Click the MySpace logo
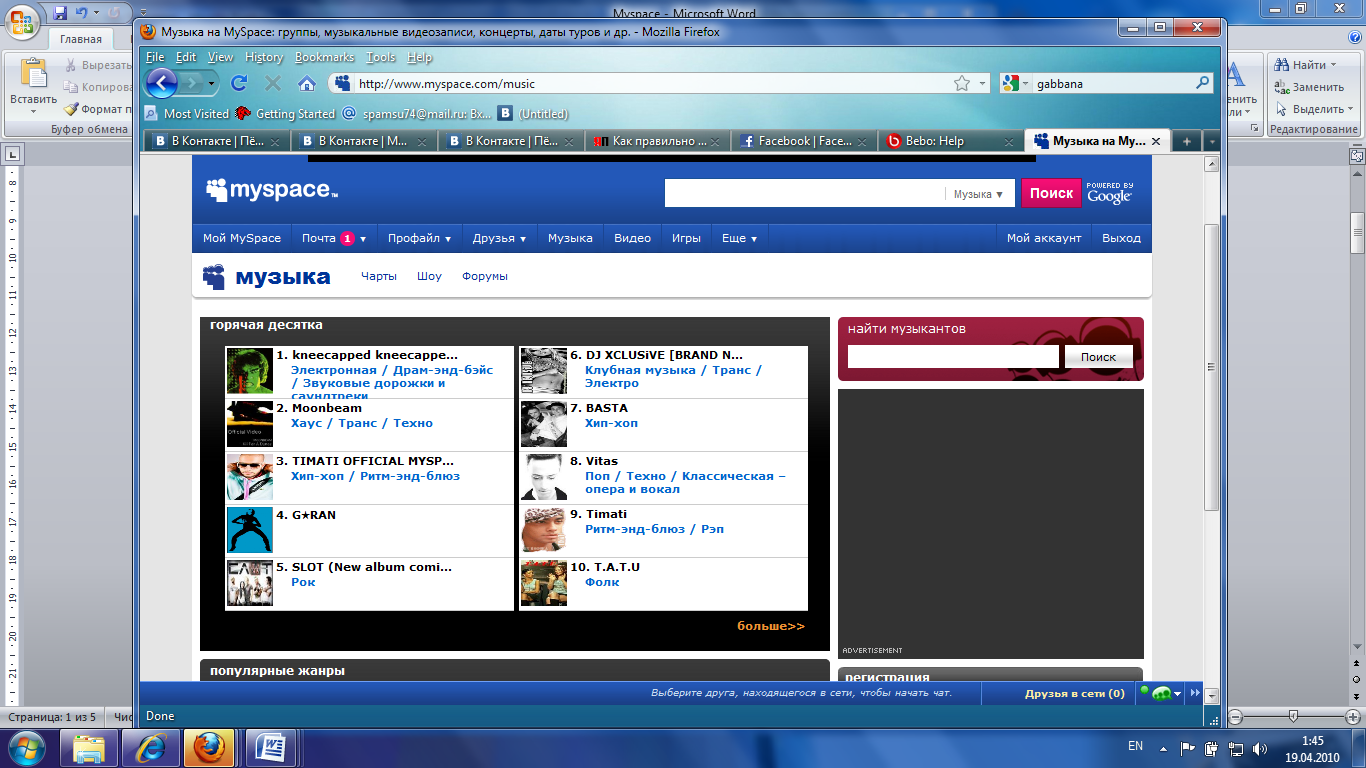1366x768 pixels. [x=272, y=190]
